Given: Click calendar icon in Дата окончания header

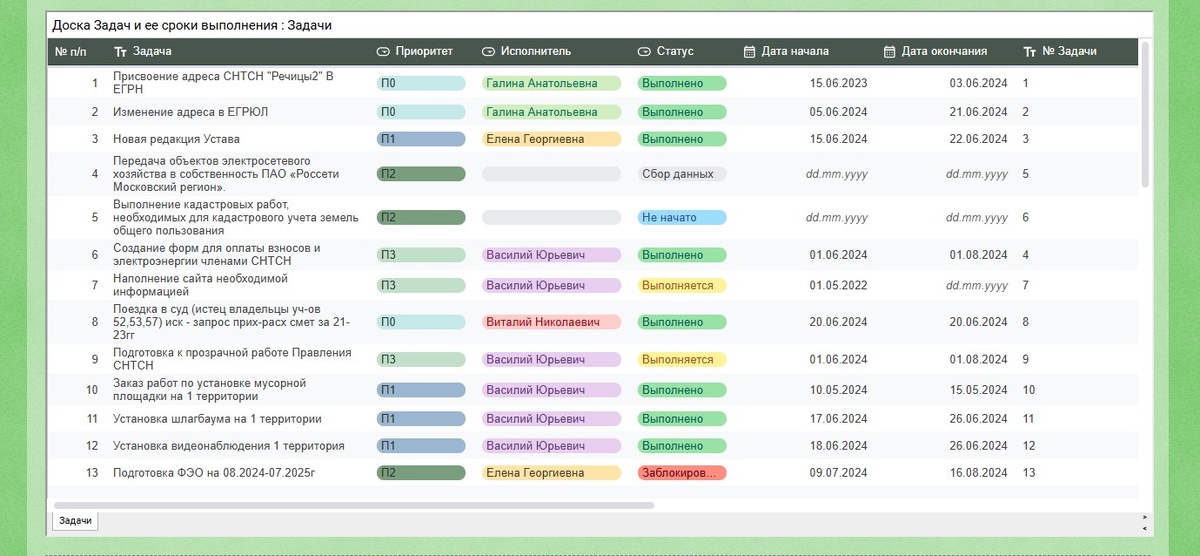Looking at the screenshot, I should point(890,51).
